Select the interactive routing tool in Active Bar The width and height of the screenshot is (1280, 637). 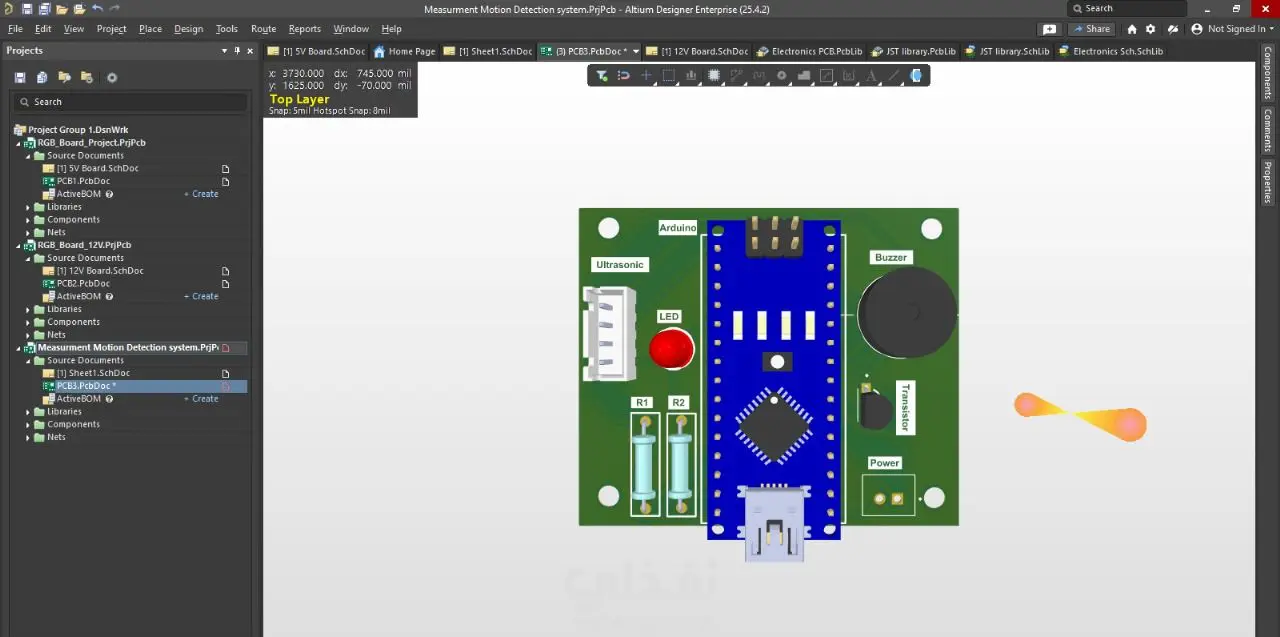pyautogui.click(x=737, y=75)
